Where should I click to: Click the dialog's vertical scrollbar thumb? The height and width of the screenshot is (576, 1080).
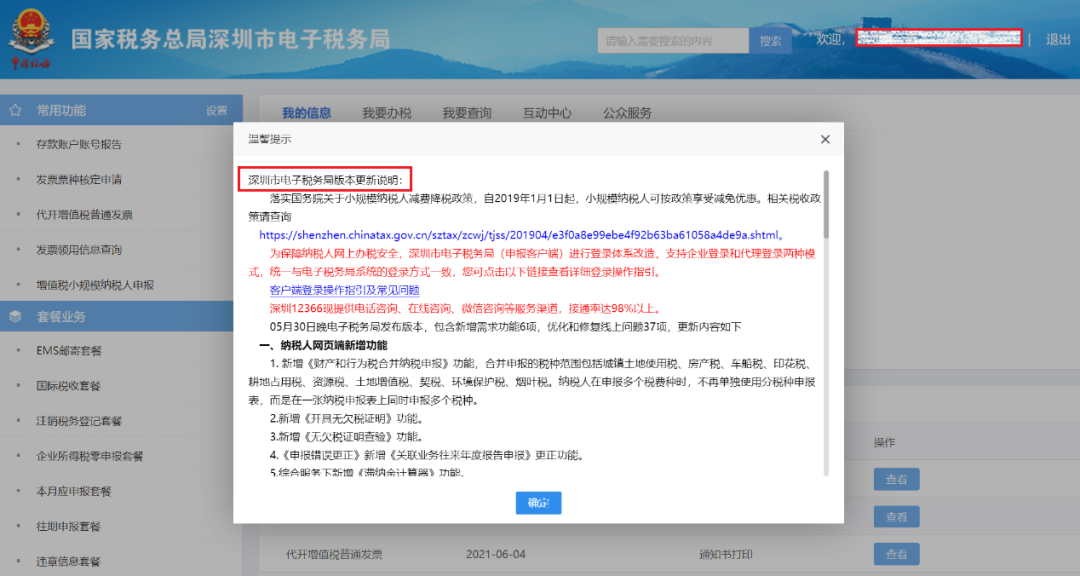(x=826, y=204)
